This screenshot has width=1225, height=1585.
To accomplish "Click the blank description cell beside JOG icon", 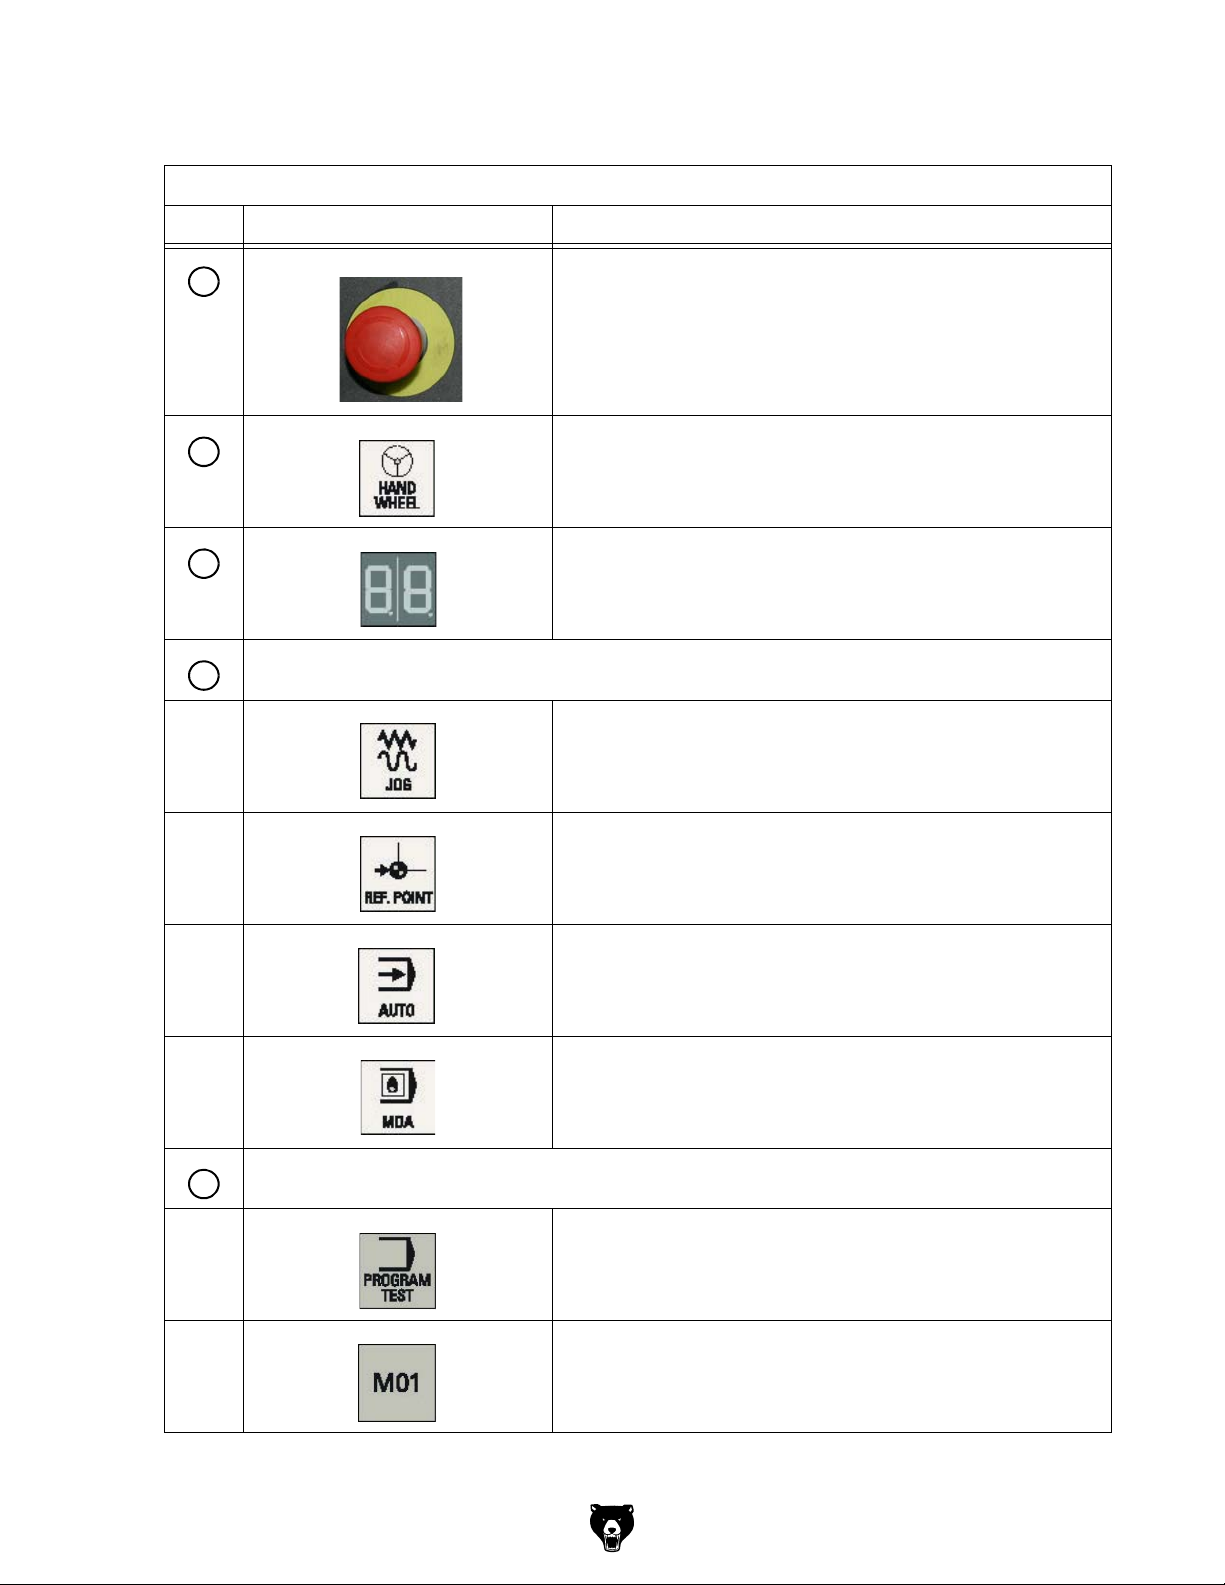I will 832,757.
